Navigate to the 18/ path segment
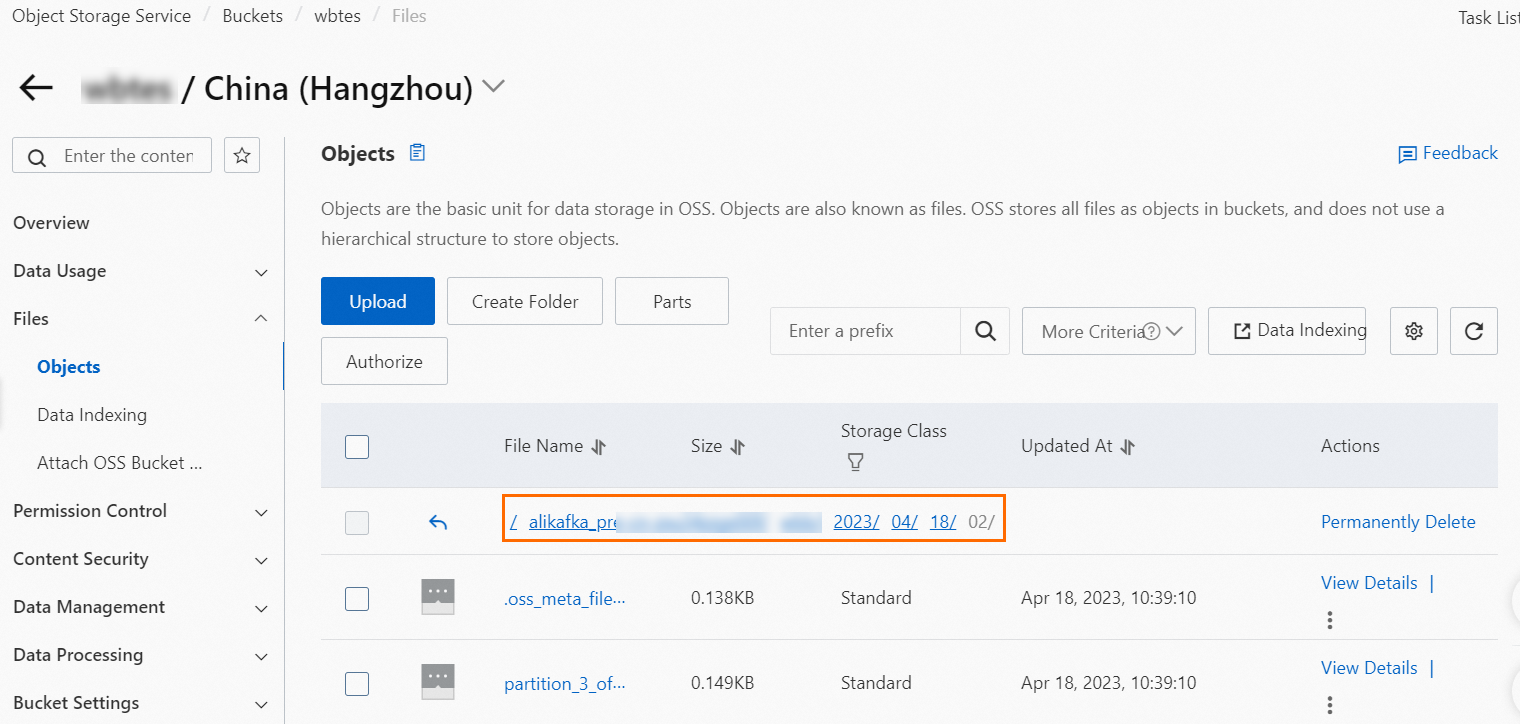 coord(943,521)
